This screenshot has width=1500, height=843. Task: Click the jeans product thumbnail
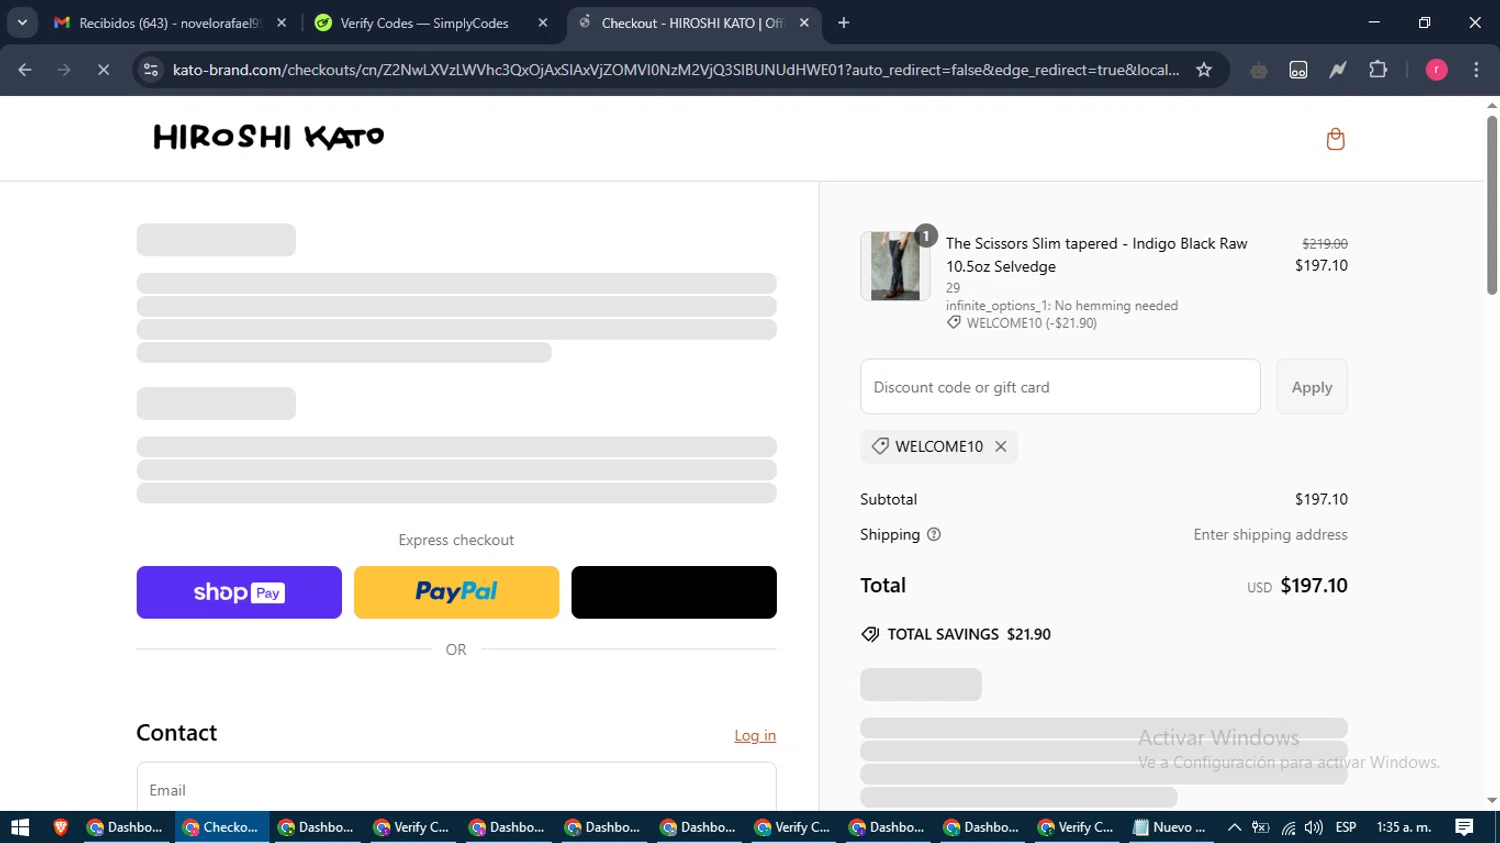(x=895, y=266)
